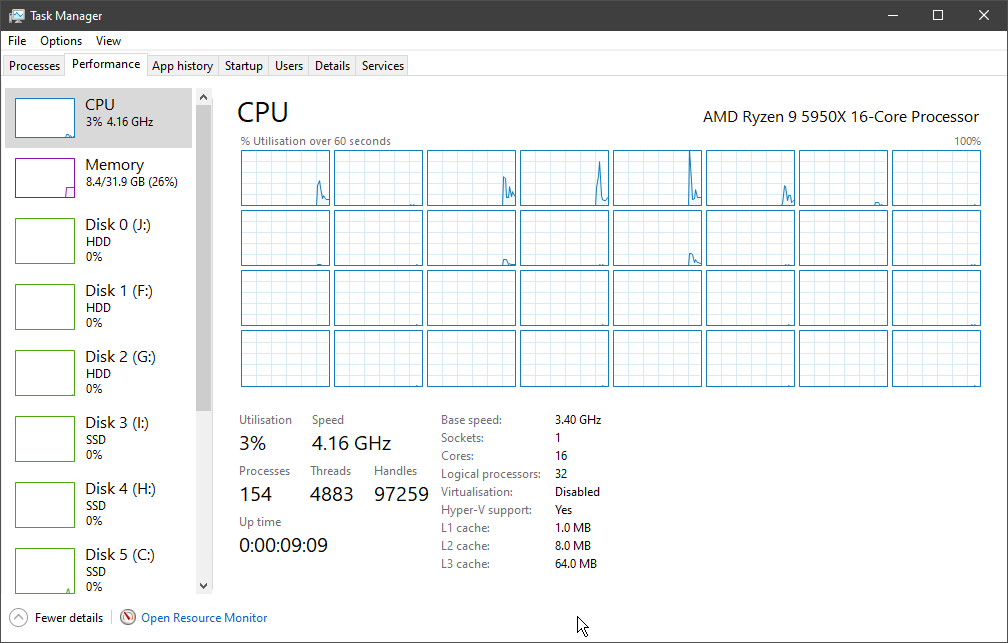Image resolution: width=1008 pixels, height=643 pixels.
Task: Select the Disk 4 (H:) mini graph
Action: point(45,505)
